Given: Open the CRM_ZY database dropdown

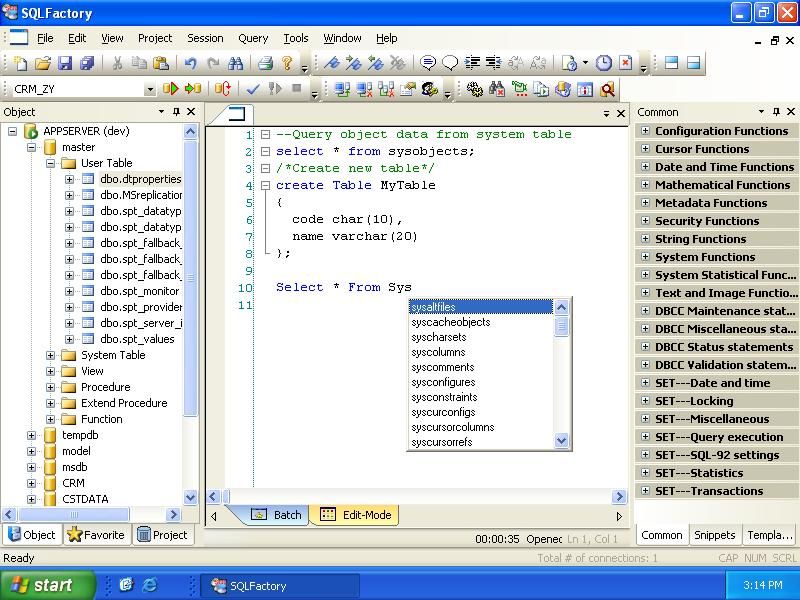Looking at the screenshot, I should [x=150, y=89].
